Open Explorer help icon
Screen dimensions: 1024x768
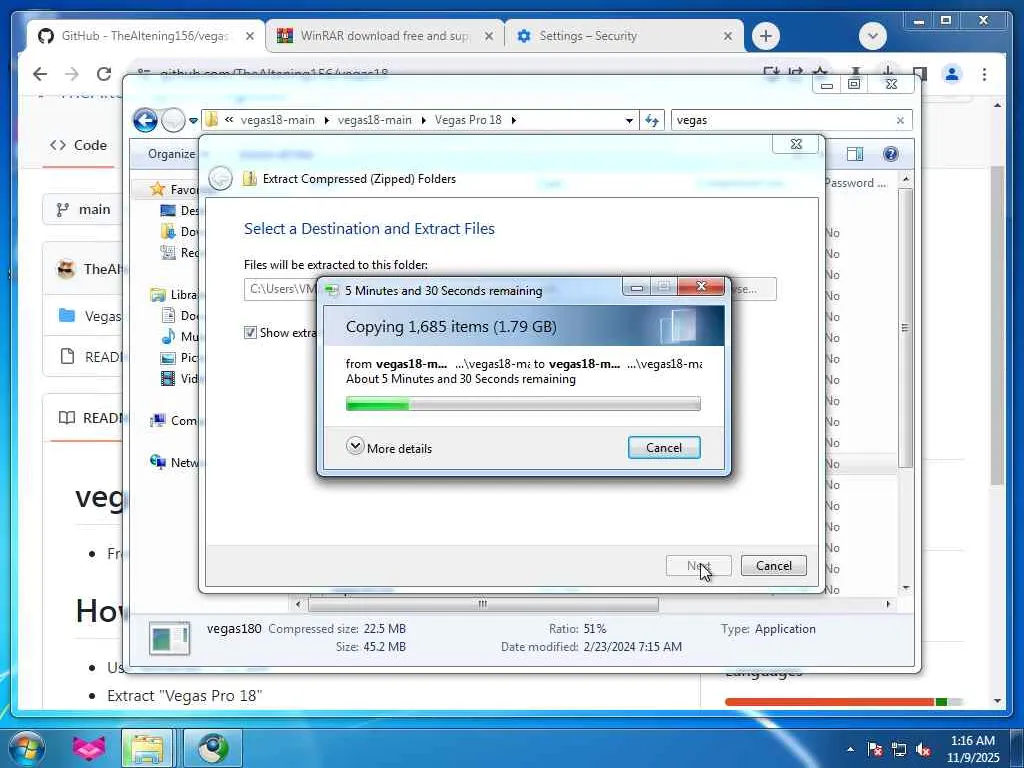click(x=891, y=154)
